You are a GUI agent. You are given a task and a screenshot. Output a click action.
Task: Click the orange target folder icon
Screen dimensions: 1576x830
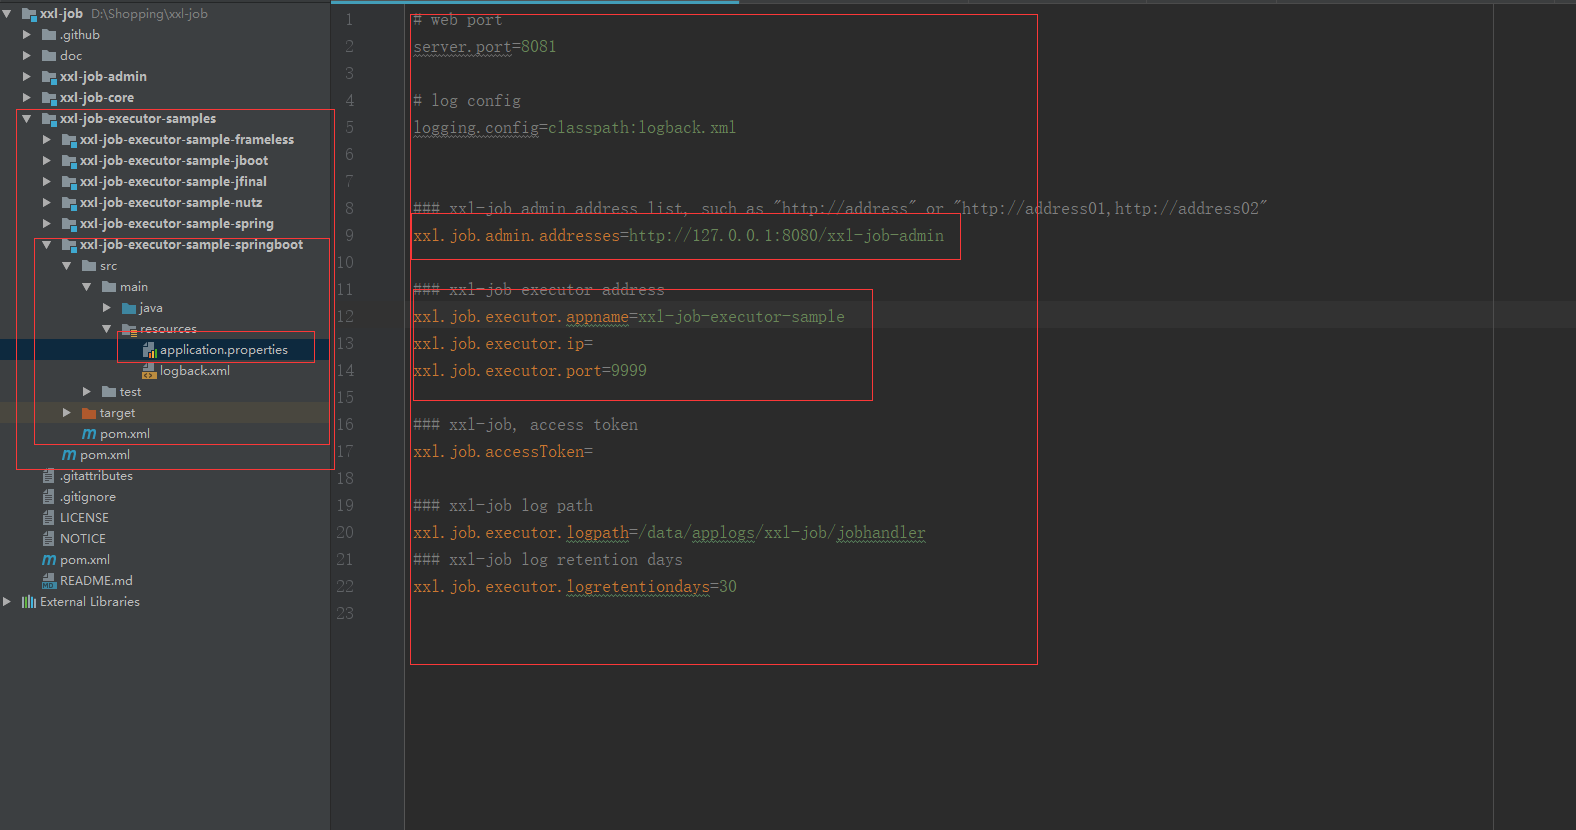pyautogui.click(x=89, y=413)
